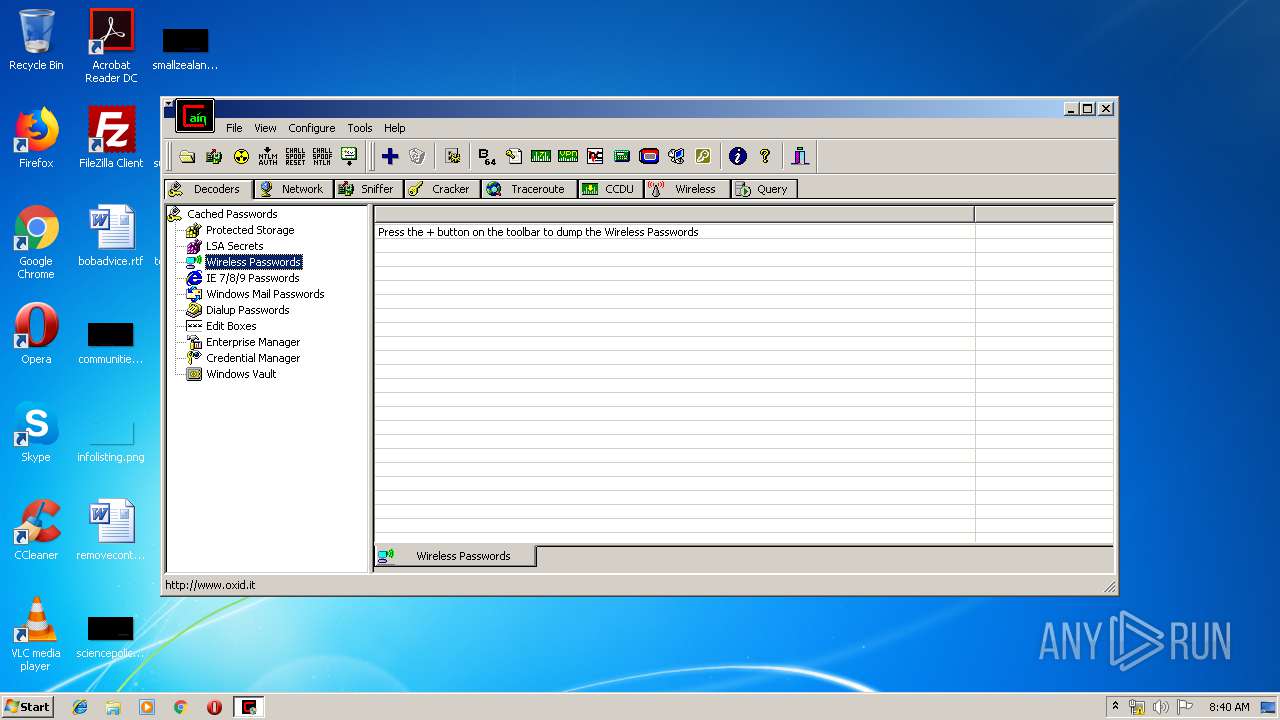This screenshot has width=1280, height=720.
Task: Click the CHALL SPOOF RESET toolbar icon
Action: 295,156
